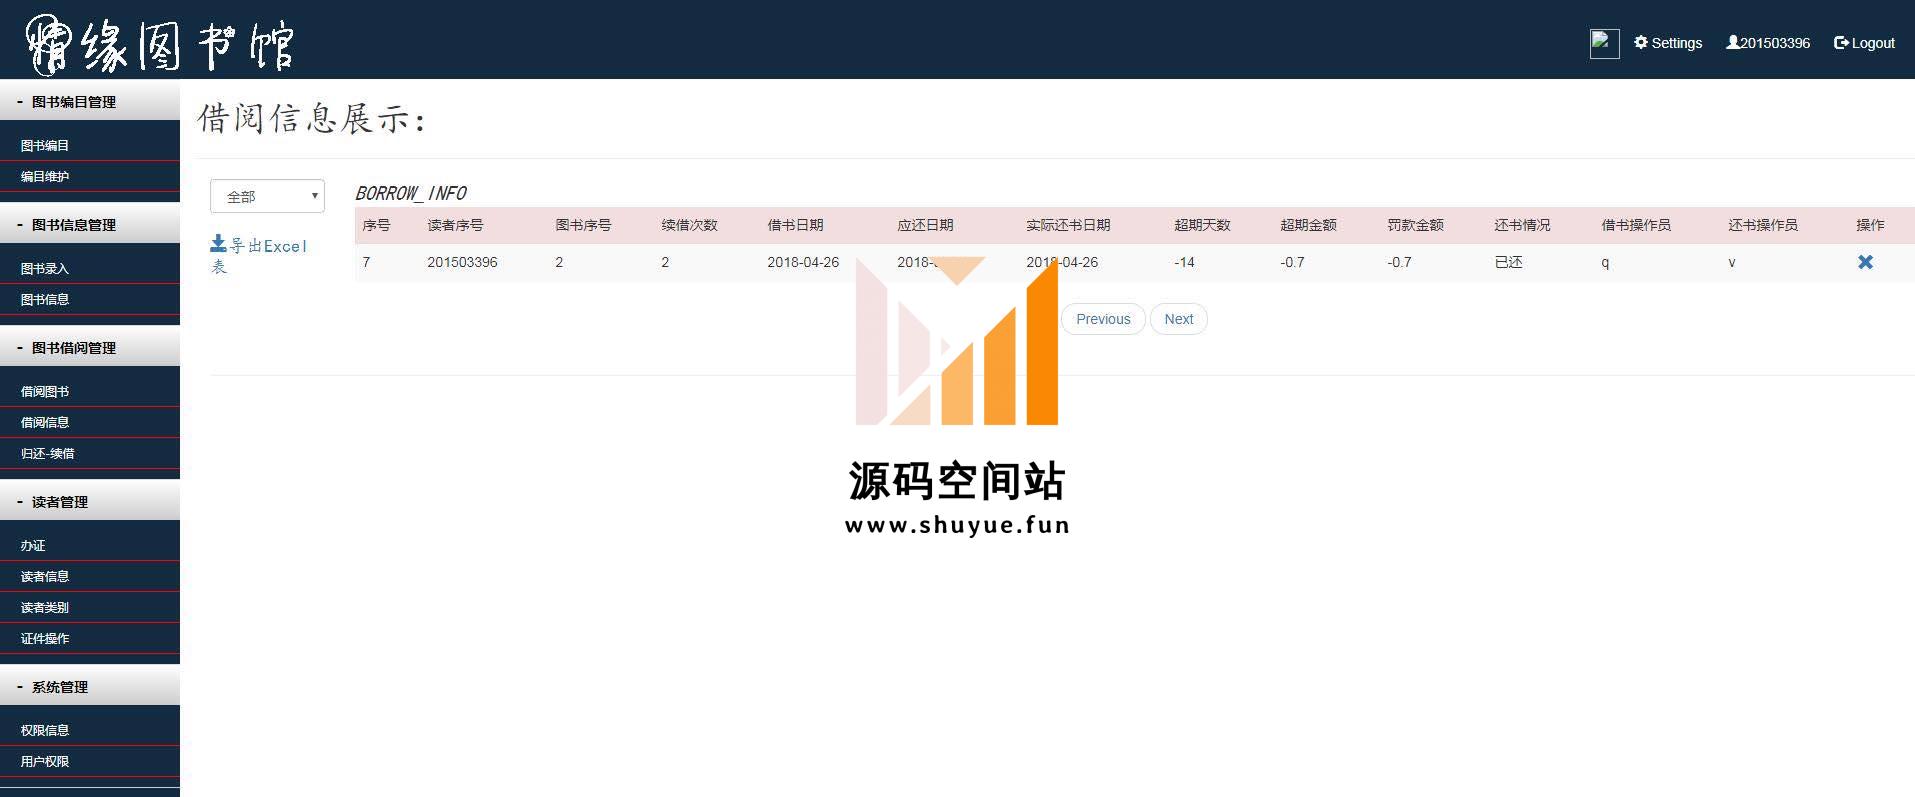Click the blue delete X icon in row 7

coord(1865,262)
